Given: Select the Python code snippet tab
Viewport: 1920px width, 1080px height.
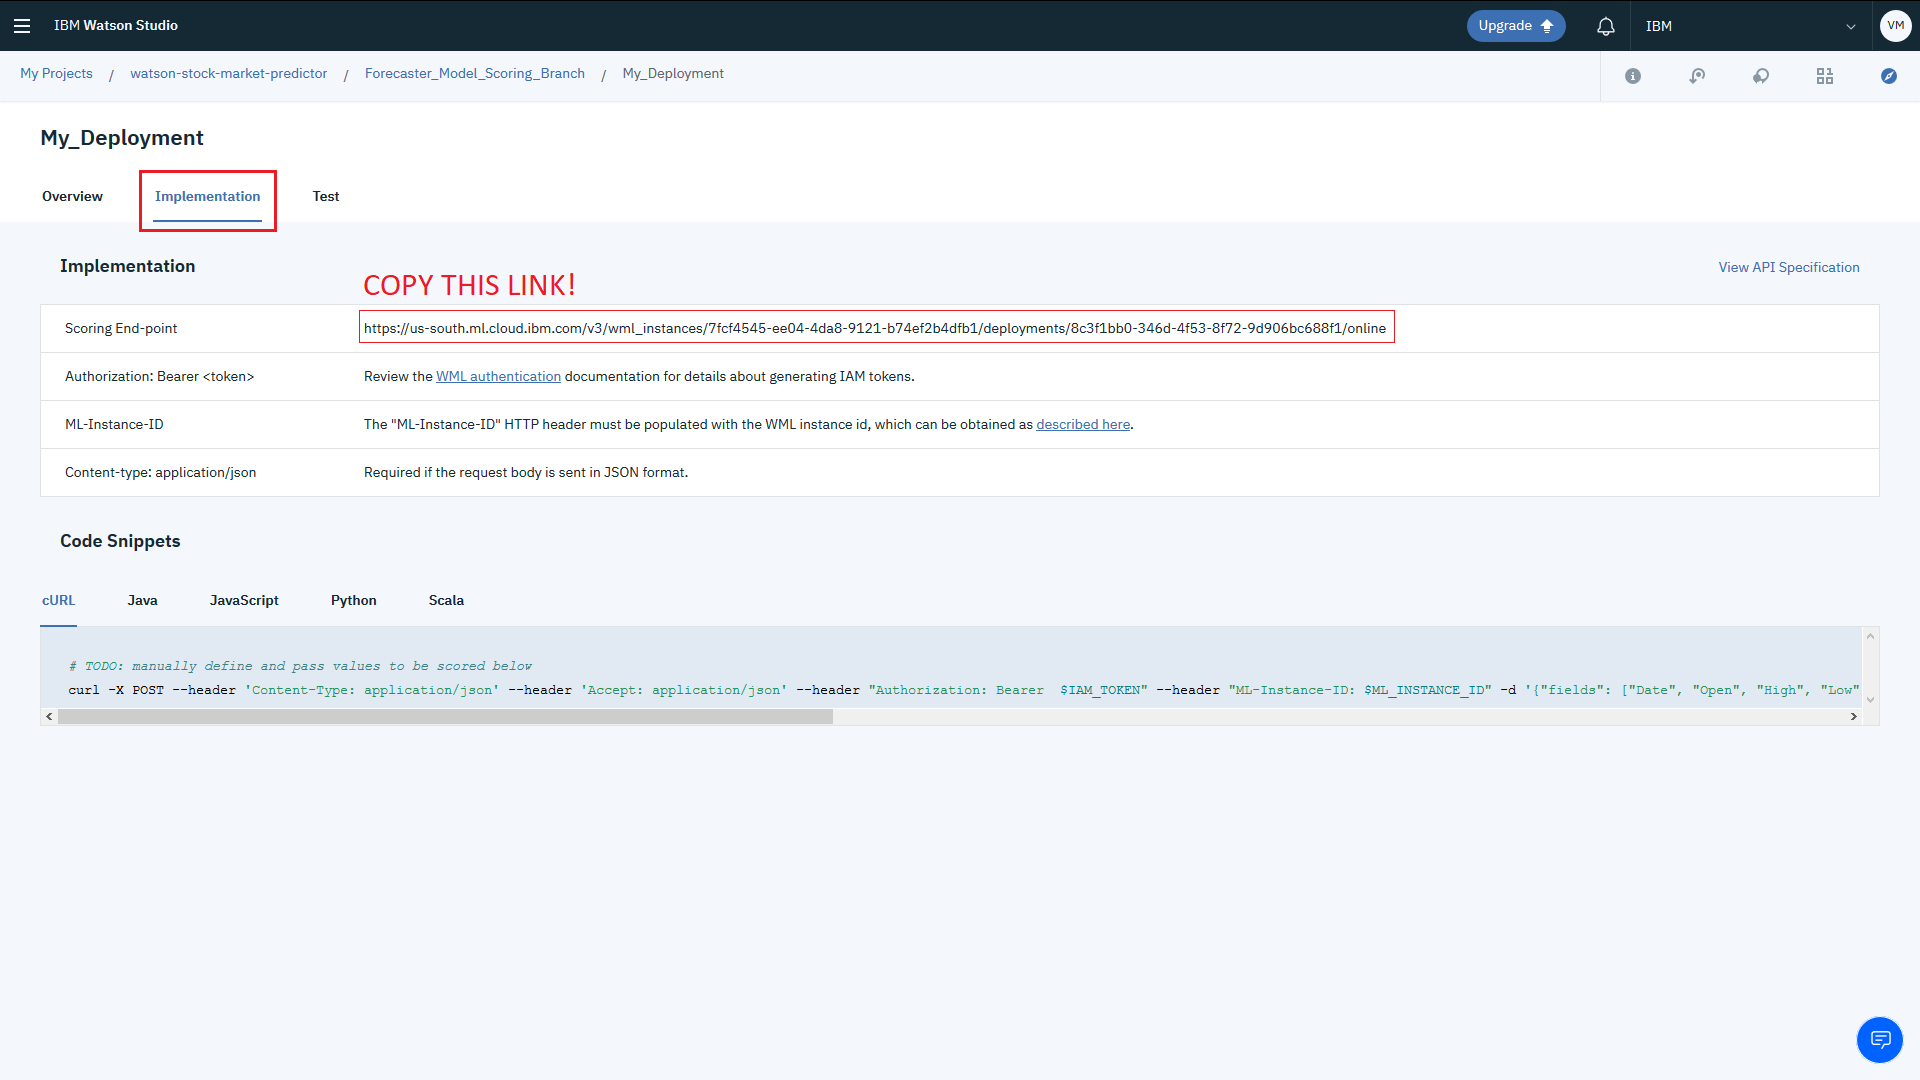Looking at the screenshot, I should click(354, 600).
